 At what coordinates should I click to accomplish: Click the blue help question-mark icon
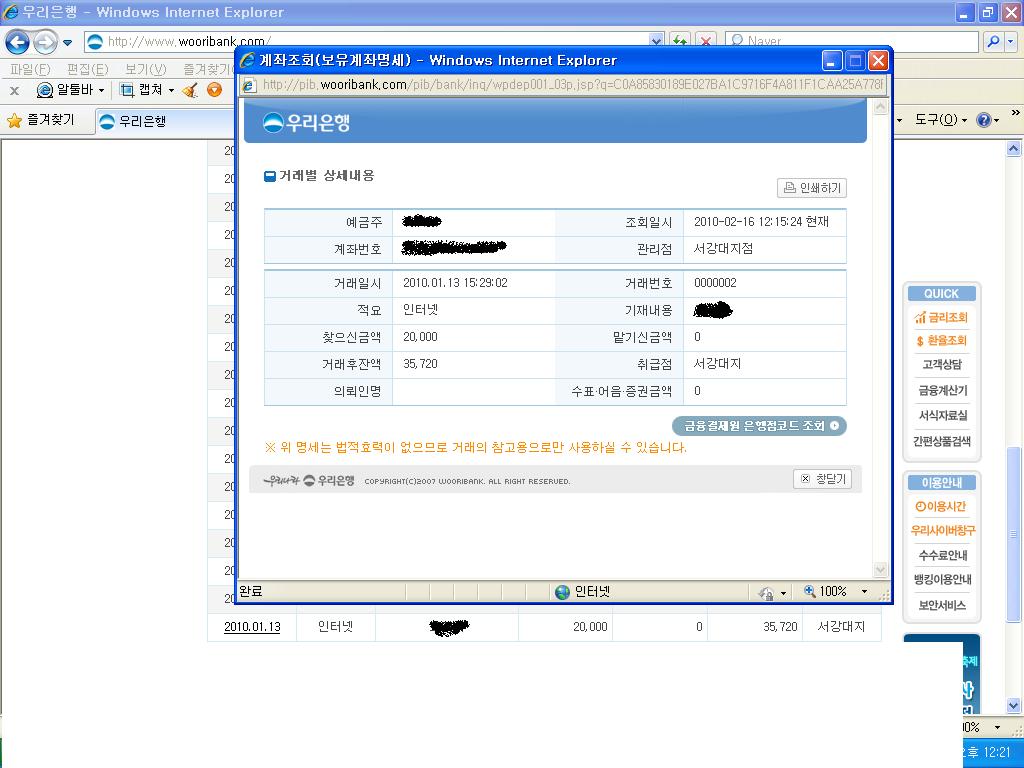[984, 120]
